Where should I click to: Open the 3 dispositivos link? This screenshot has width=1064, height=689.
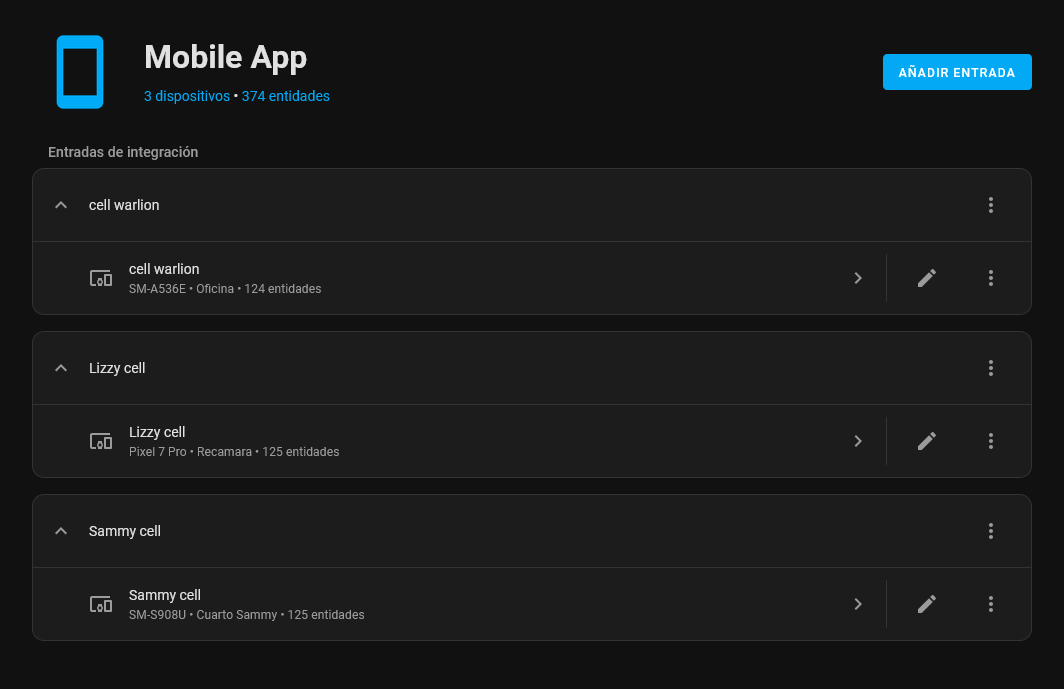(187, 96)
